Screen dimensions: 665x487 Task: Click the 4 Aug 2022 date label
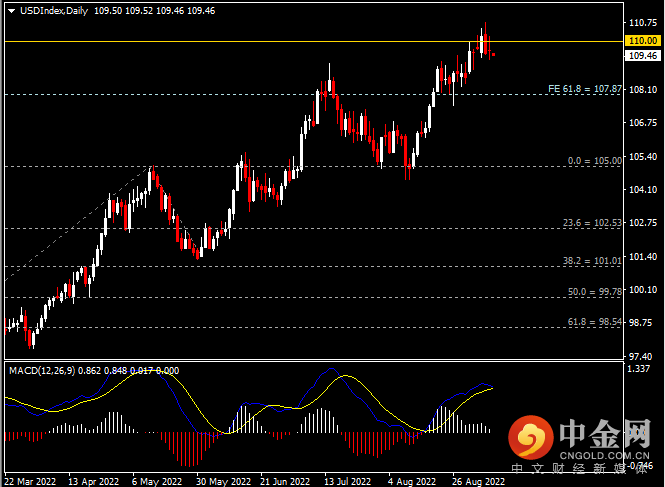tap(411, 481)
